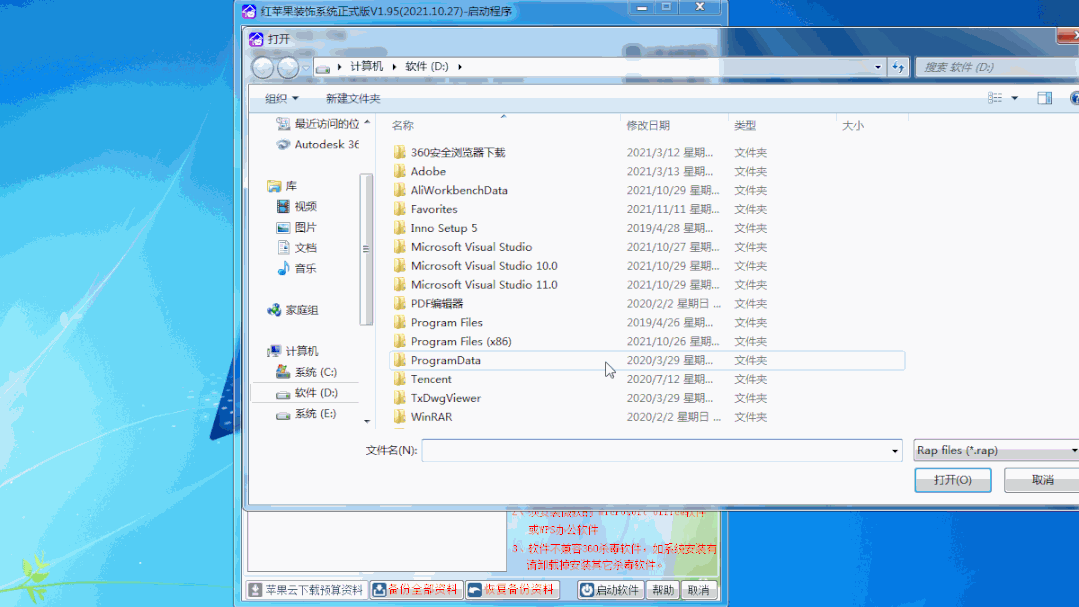
Task: Select 家庭组 in the navigation pane
Action: (293, 310)
